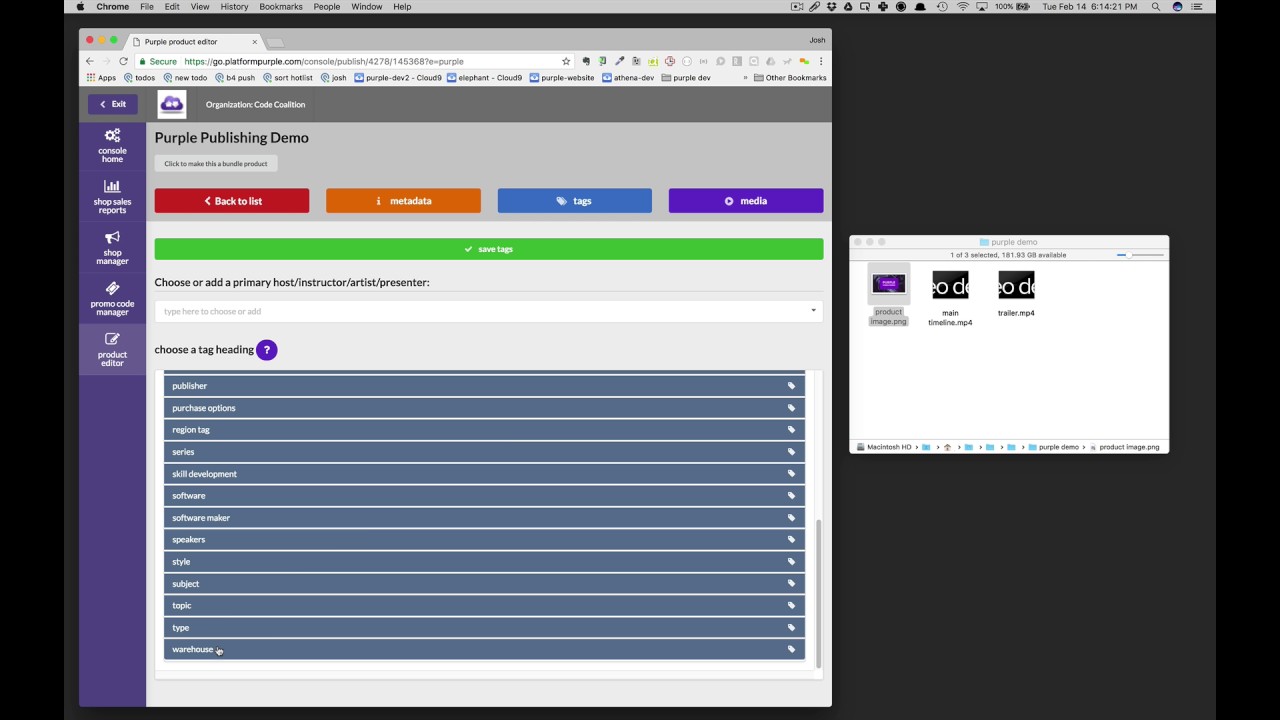Open Spotlight search in menu bar
The height and width of the screenshot is (720, 1280).
pos(1156,6)
